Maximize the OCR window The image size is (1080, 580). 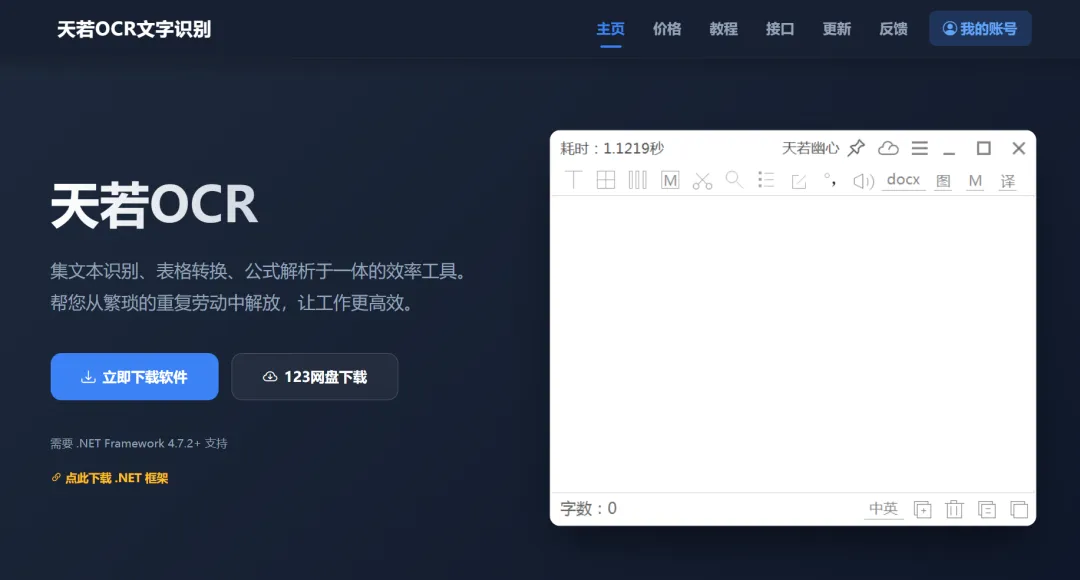(984, 148)
